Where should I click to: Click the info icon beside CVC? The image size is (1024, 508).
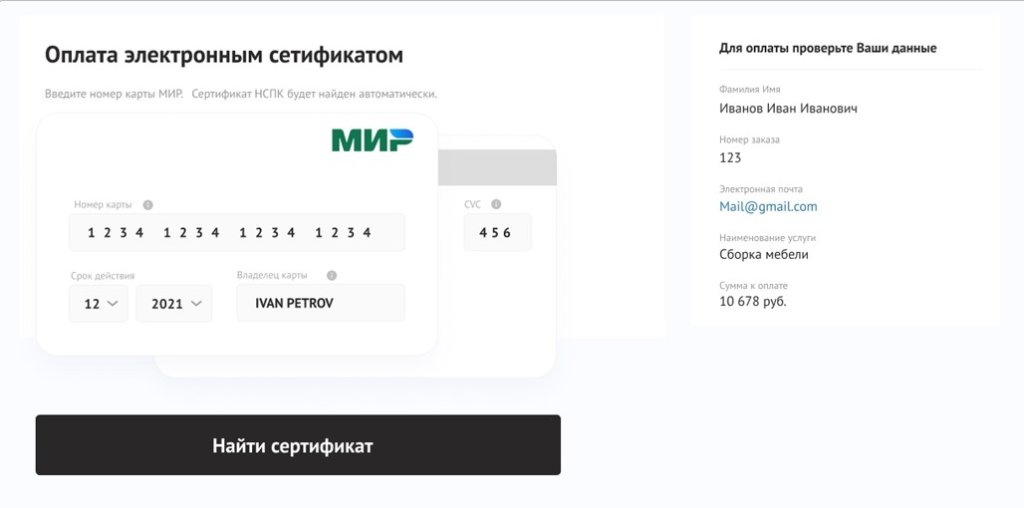[496, 204]
